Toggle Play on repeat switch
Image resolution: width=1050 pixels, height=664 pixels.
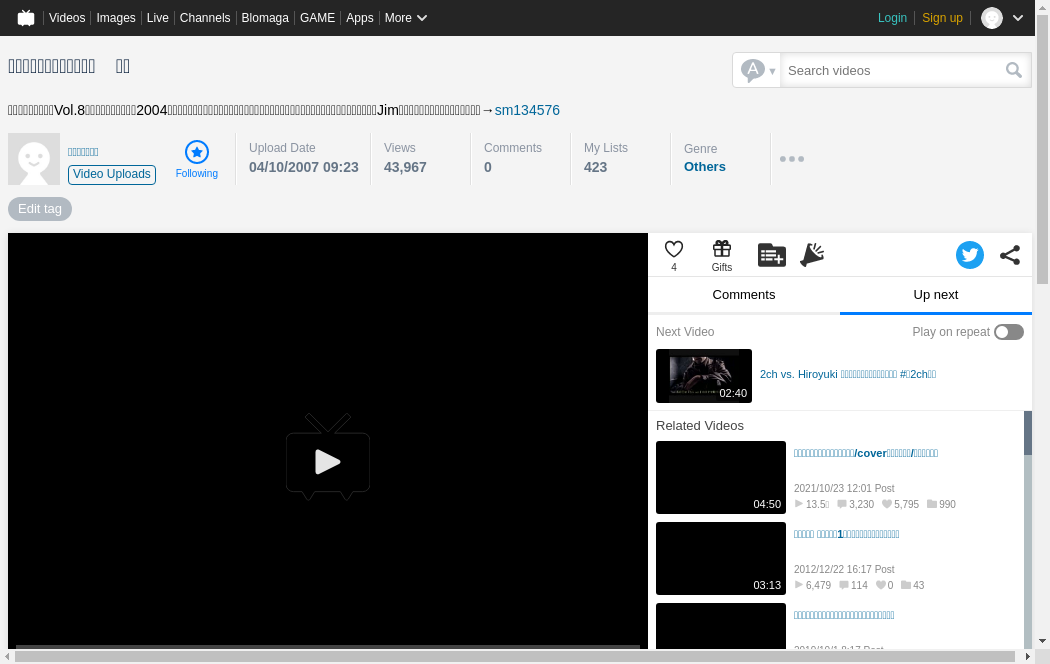click(x=1008, y=332)
